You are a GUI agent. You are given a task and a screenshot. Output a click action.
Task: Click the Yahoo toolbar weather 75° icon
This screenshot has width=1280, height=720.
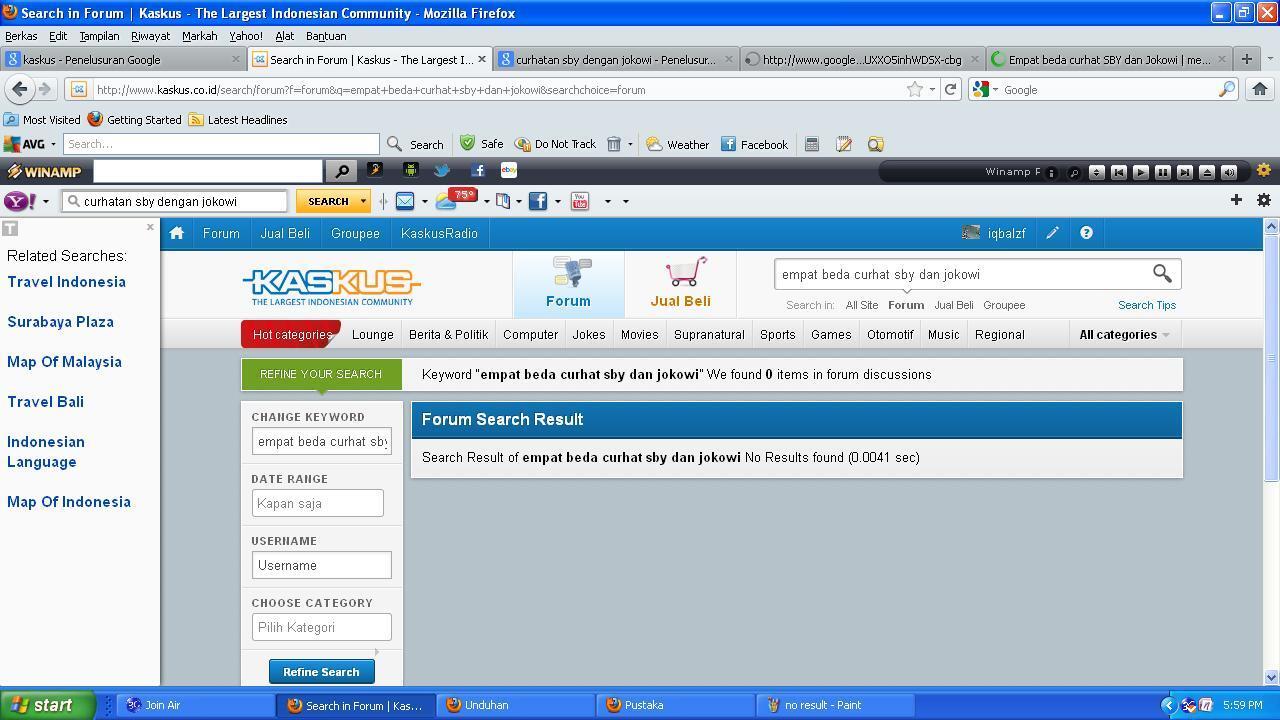pyautogui.click(x=457, y=200)
